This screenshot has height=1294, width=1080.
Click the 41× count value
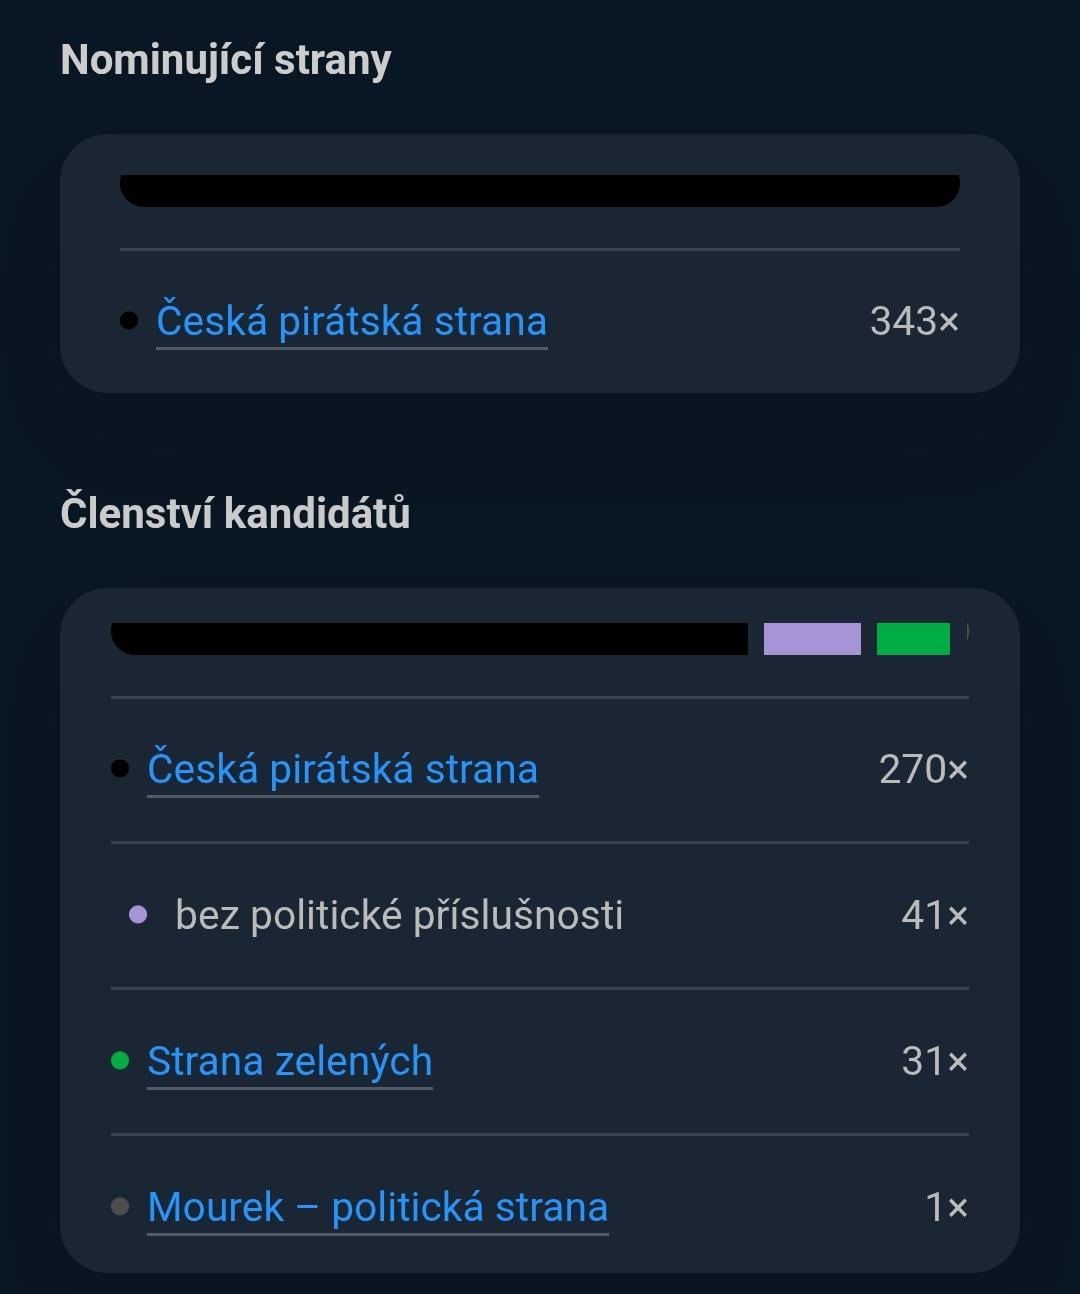coord(934,915)
